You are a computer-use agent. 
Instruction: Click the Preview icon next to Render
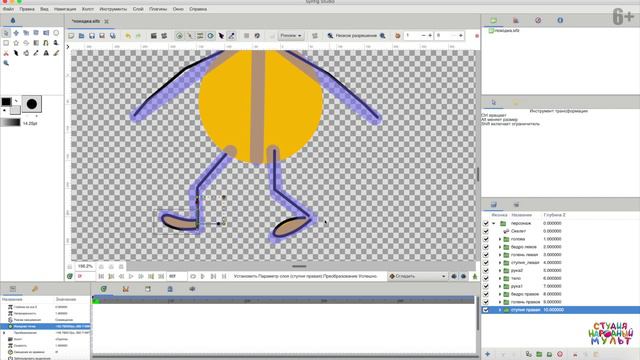tap(164, 36)
